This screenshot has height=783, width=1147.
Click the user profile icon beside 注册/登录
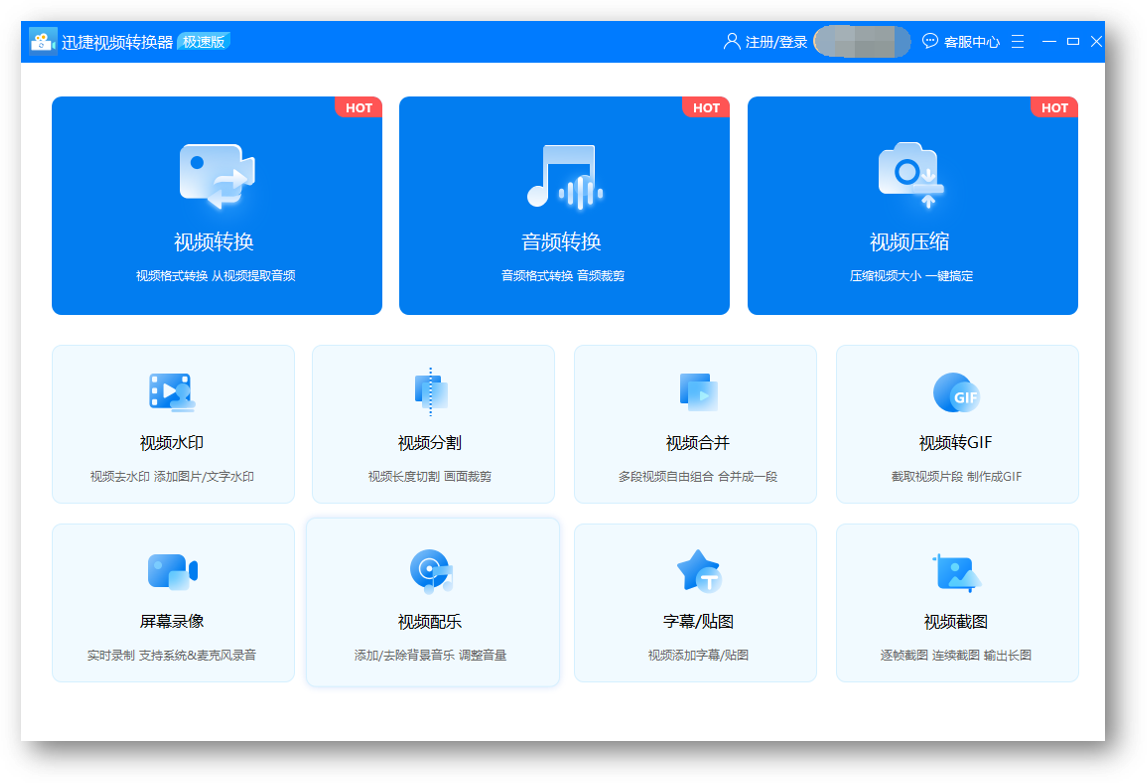tap(732, 41)
